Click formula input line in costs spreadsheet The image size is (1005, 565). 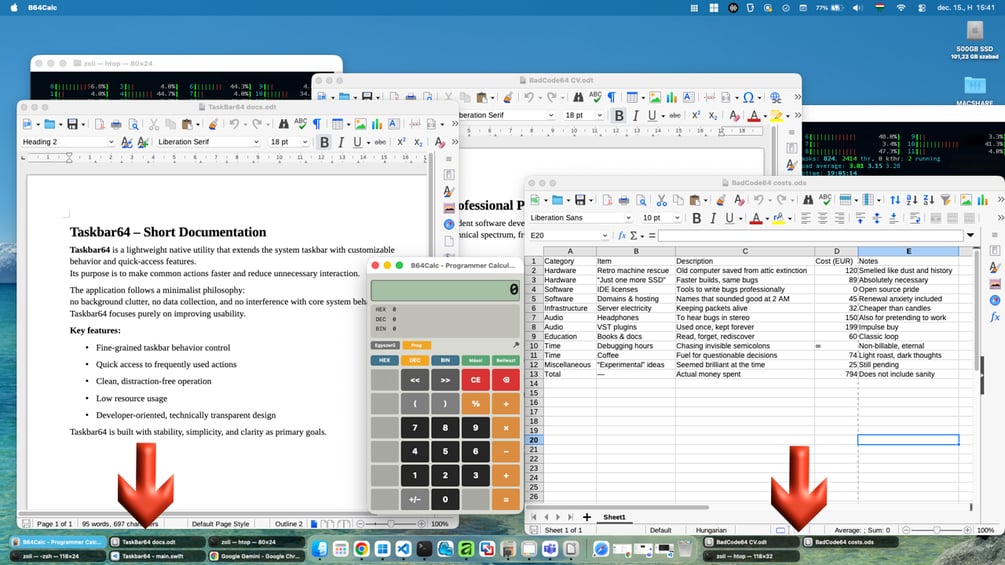[x=810, y=235]
